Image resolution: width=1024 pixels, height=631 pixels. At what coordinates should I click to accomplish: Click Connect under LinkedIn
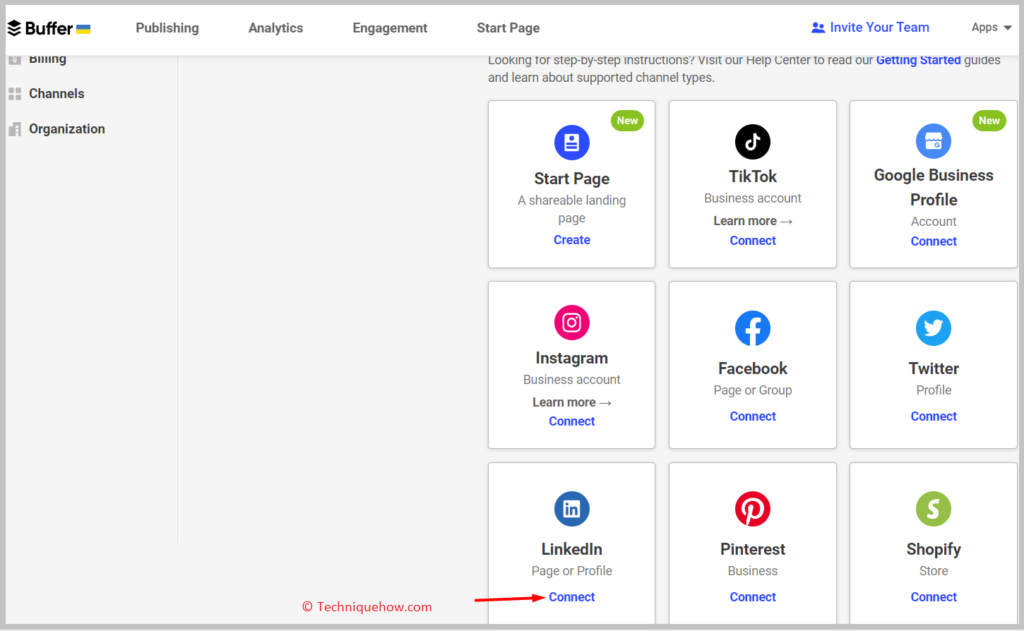pyautogui.click(x=571, y=597)
